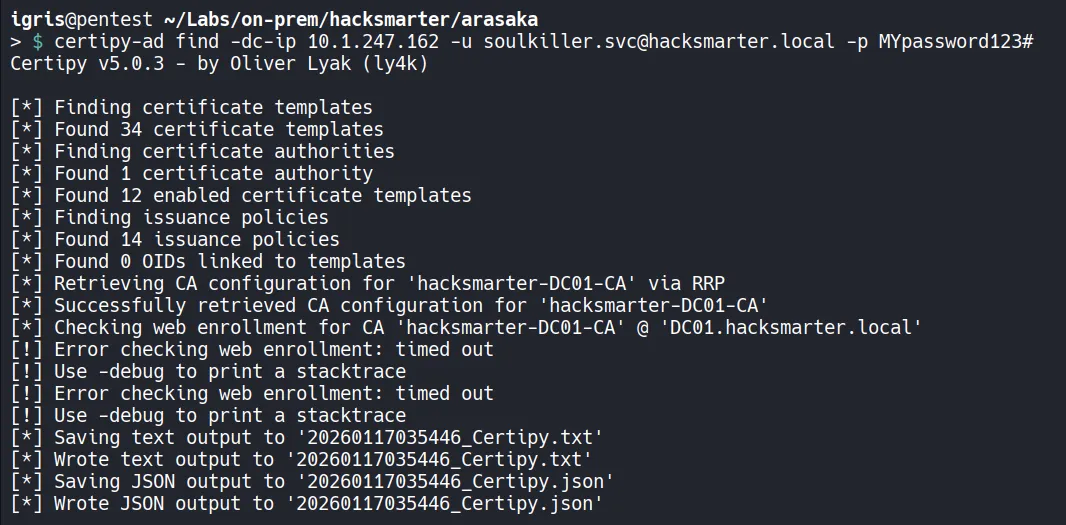Click the ~/Labs/on-prem/hacksmarter/arasaka working directory path
This screenshot has width=1066, height=525.
click(x=340, y=19)
